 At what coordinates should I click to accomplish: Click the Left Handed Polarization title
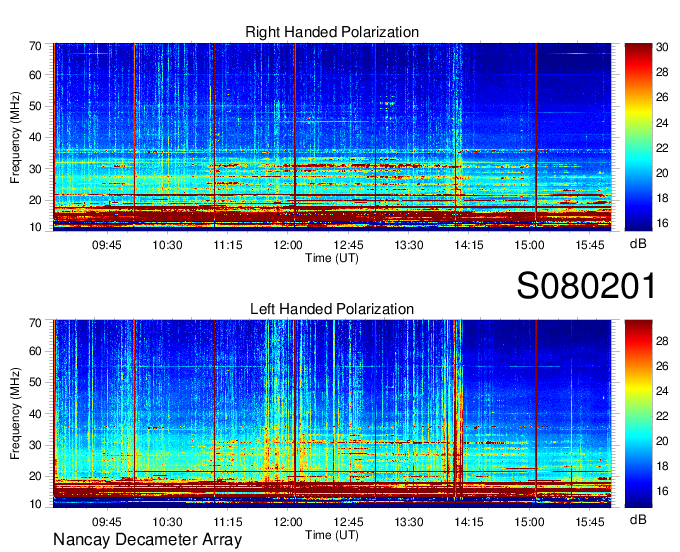(332, 309)
